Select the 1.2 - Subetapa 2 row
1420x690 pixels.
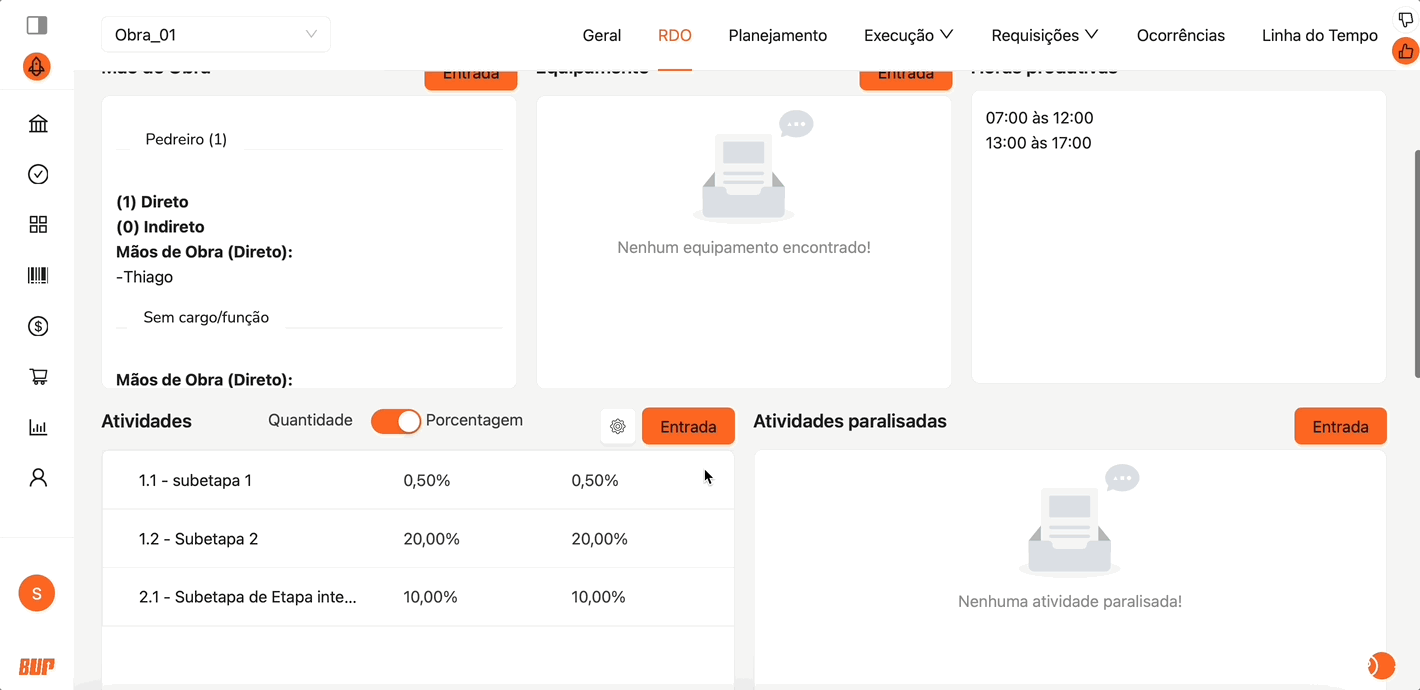417,539
